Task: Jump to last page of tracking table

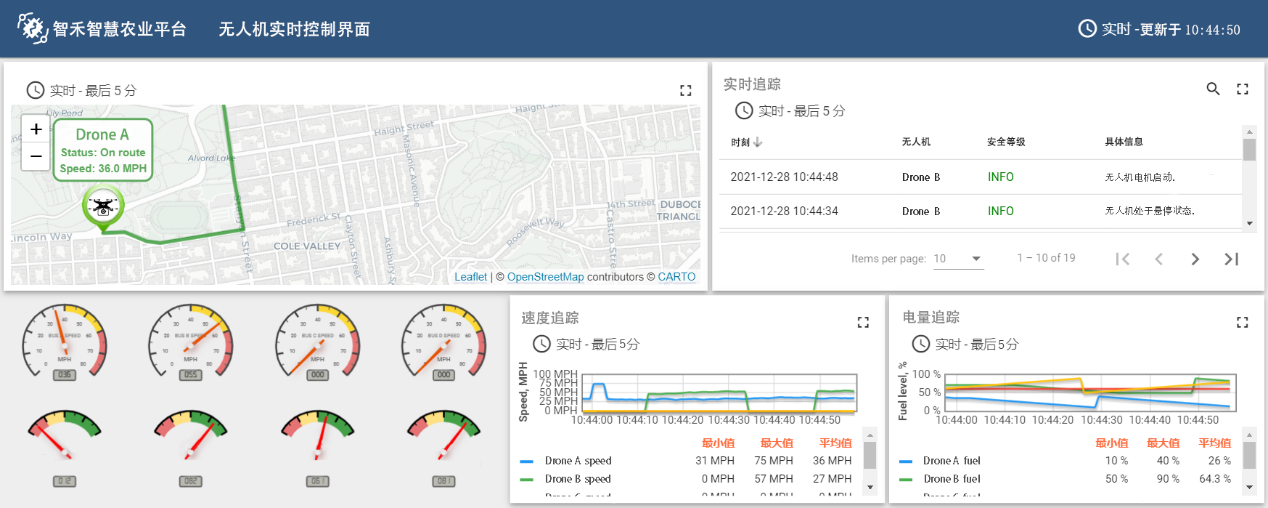Action: (1232, 259)
